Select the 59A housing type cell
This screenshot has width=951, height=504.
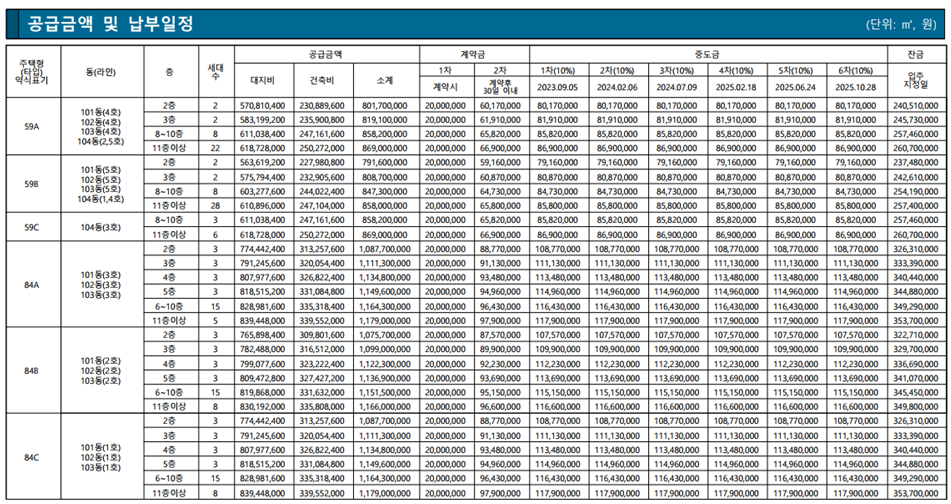tap(32, 127)
